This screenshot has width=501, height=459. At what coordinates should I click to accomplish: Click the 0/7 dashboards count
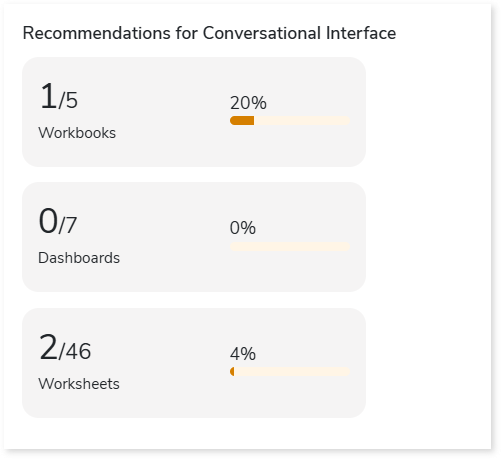click(58, 222)
